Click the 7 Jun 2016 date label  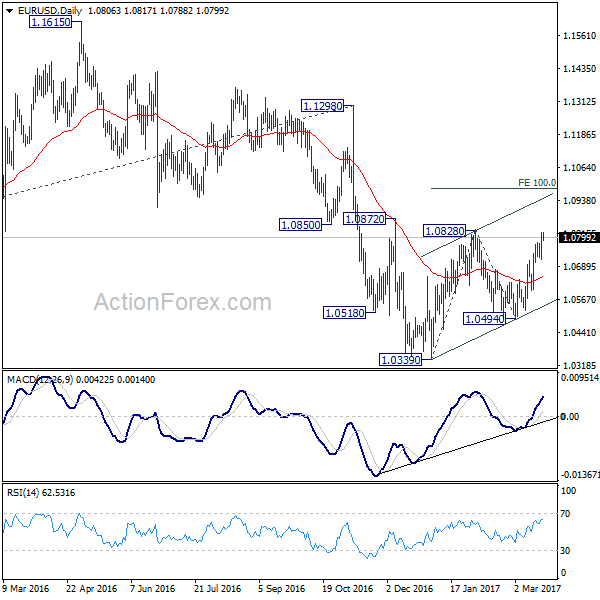[x=152, y=589]
